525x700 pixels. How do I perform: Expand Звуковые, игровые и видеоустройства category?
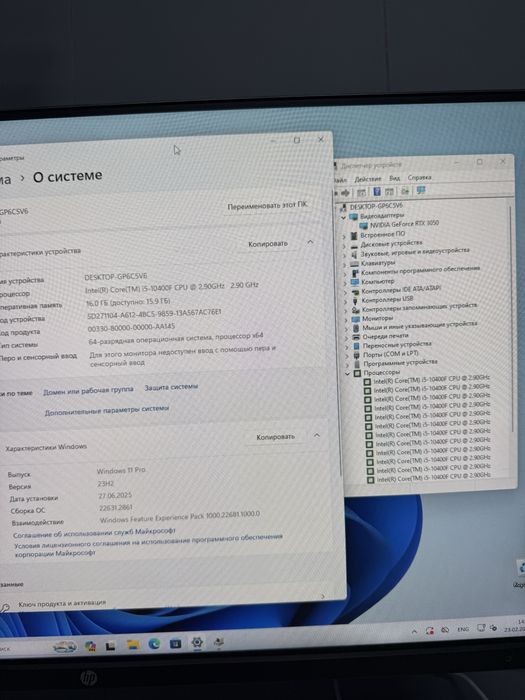344,254
